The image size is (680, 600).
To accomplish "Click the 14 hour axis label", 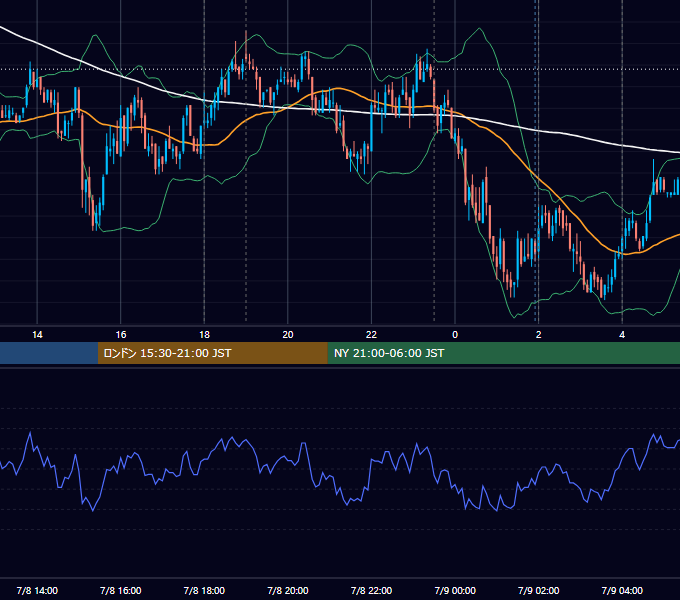I will tap(37, 335).
